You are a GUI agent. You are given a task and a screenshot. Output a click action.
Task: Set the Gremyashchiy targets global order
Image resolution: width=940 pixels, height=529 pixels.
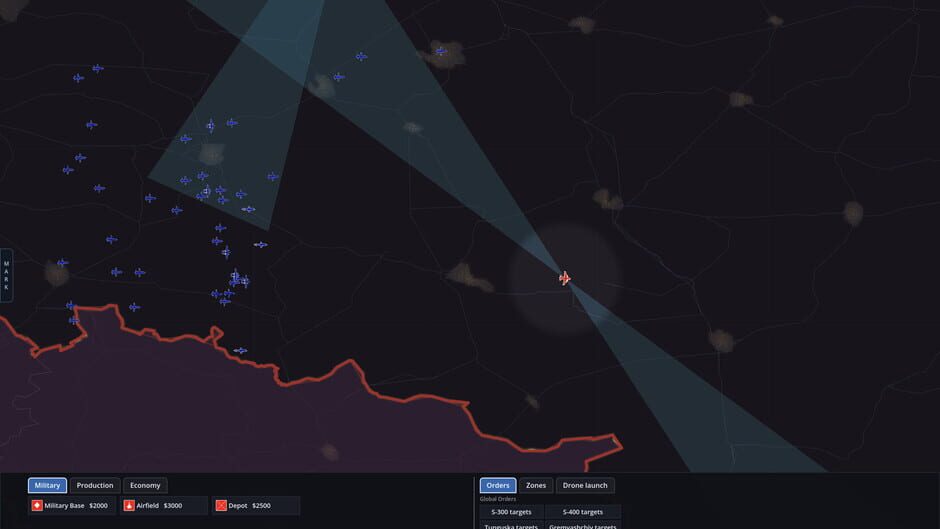point(583,525)
